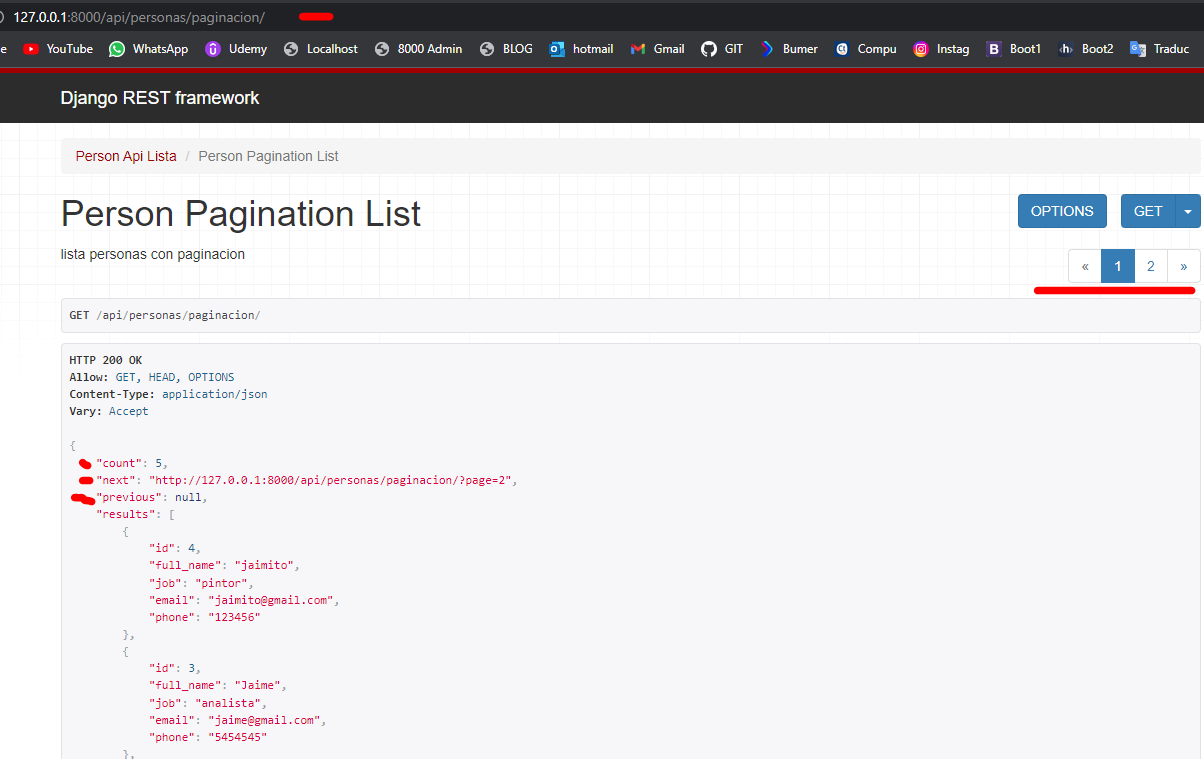Click the previous page « arrow
This screenshot has width=1204, height=759.
click(x=1085, y=266)
